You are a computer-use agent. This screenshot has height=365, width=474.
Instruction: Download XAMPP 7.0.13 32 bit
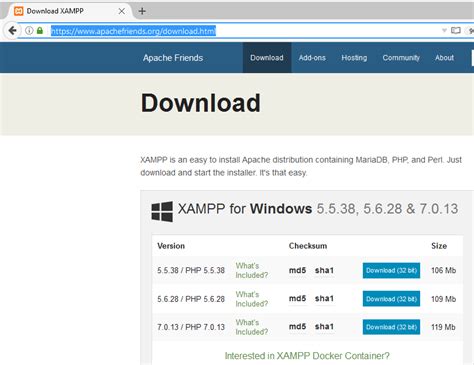391,327
